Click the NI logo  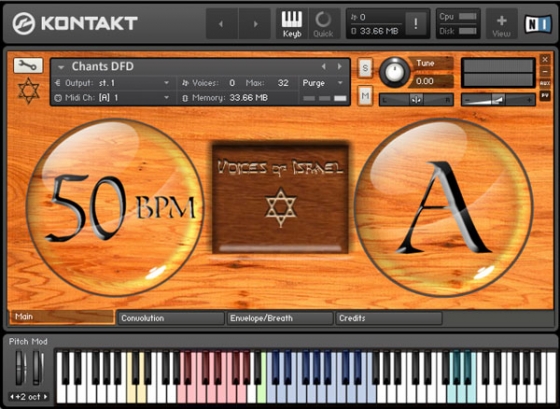pos(538,24)
